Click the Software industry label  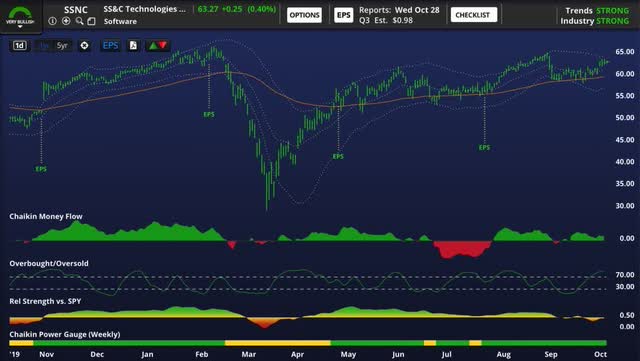point(120,21)
